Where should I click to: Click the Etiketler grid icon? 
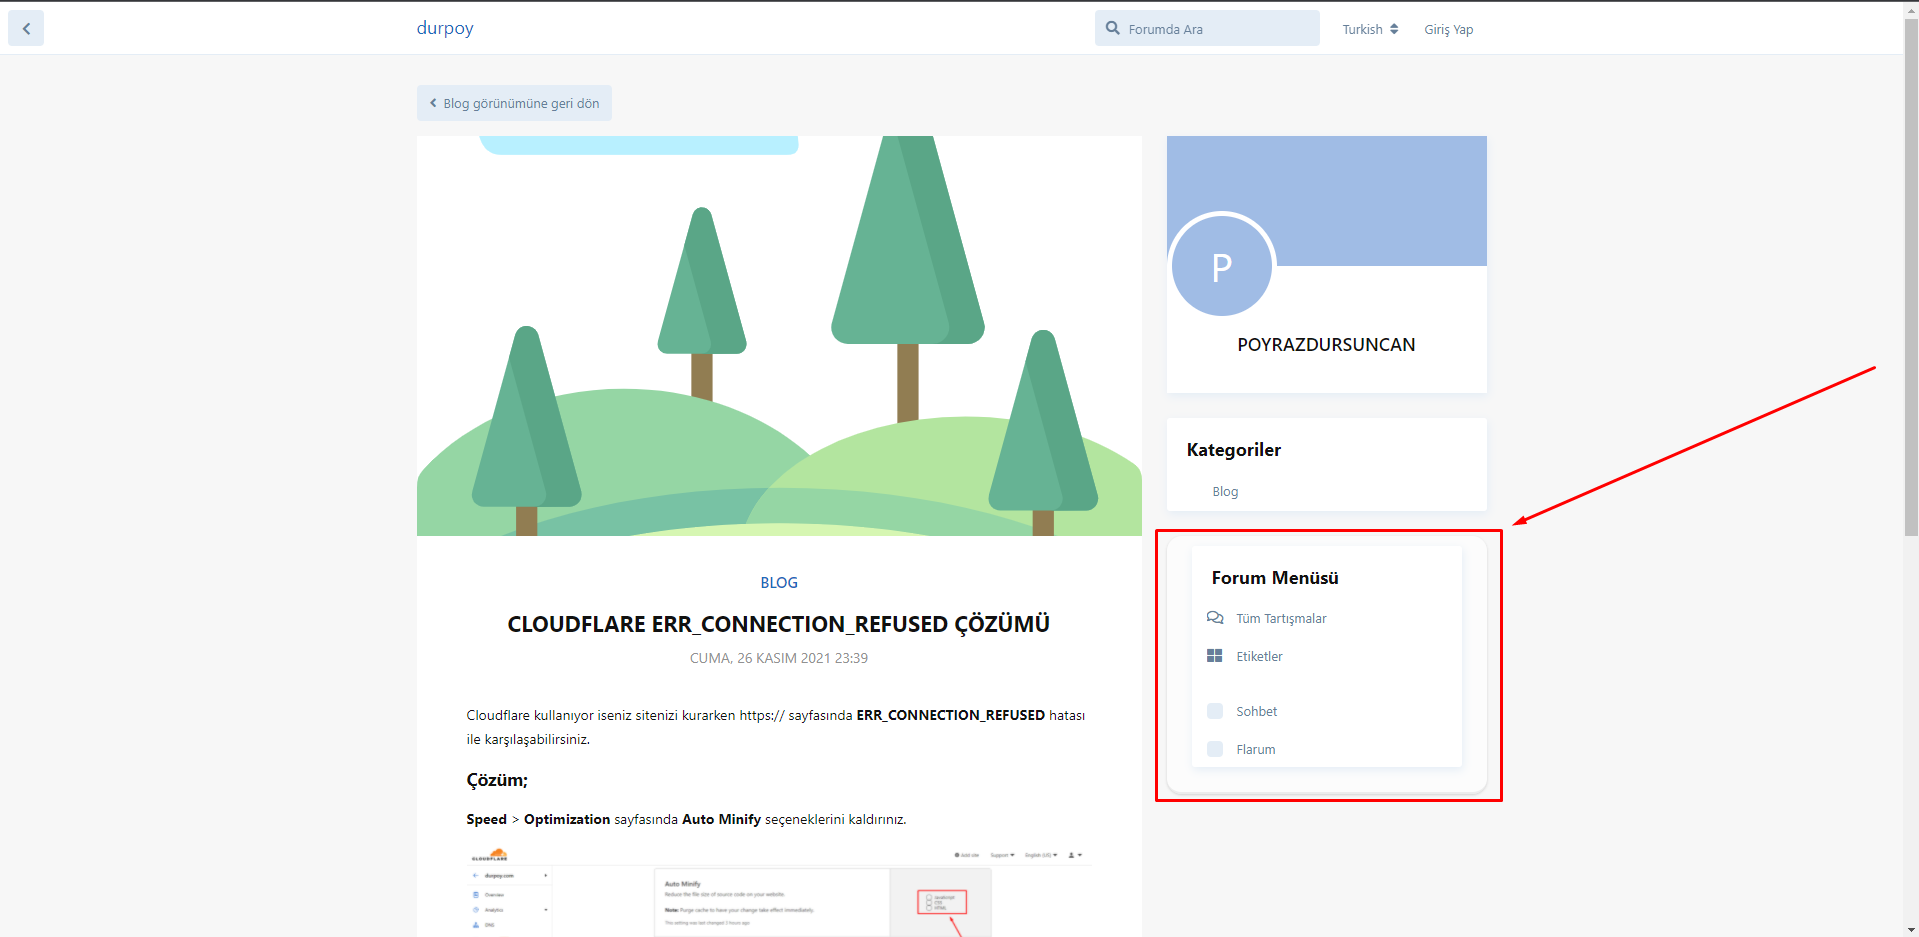(1215, 656)
